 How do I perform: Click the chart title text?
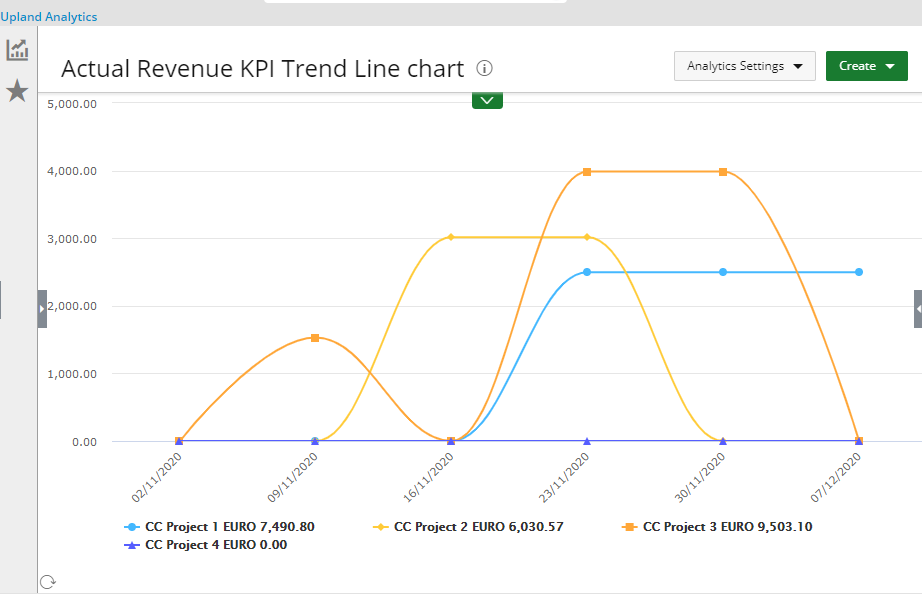pyautogui.click(x=263, y=68)
